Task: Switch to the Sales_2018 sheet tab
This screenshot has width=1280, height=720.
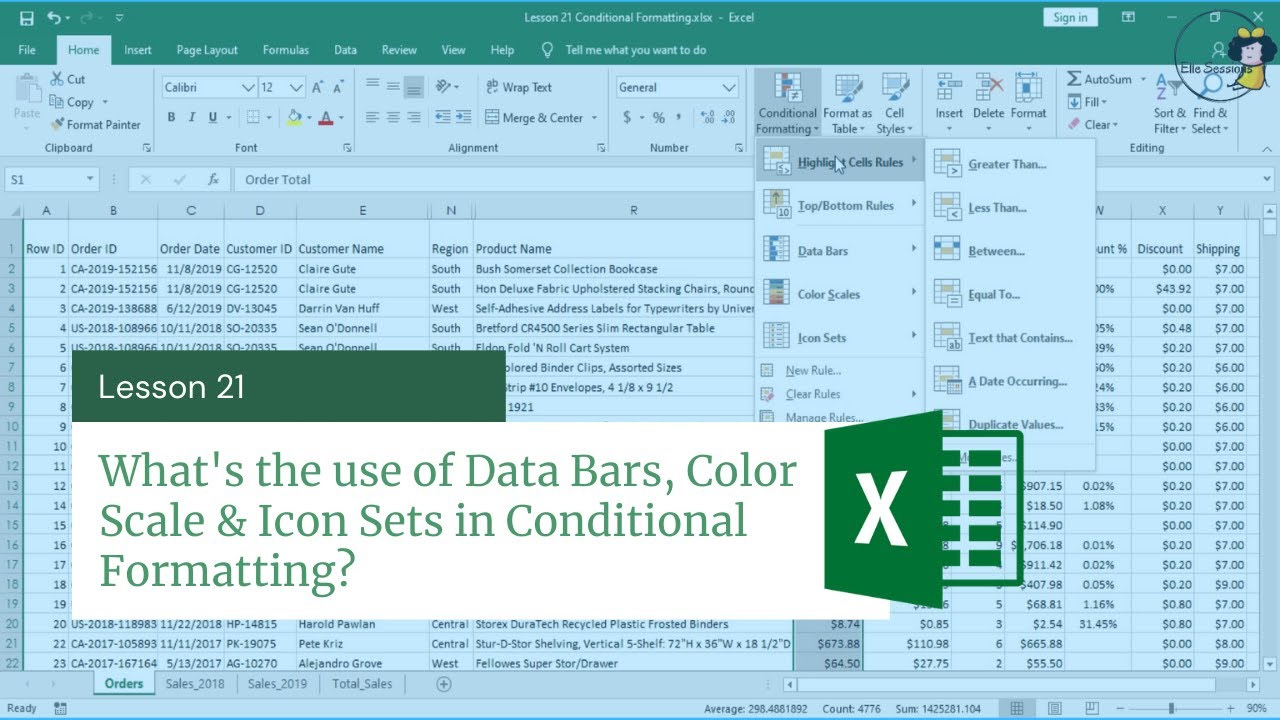Action: click(195, 684)
